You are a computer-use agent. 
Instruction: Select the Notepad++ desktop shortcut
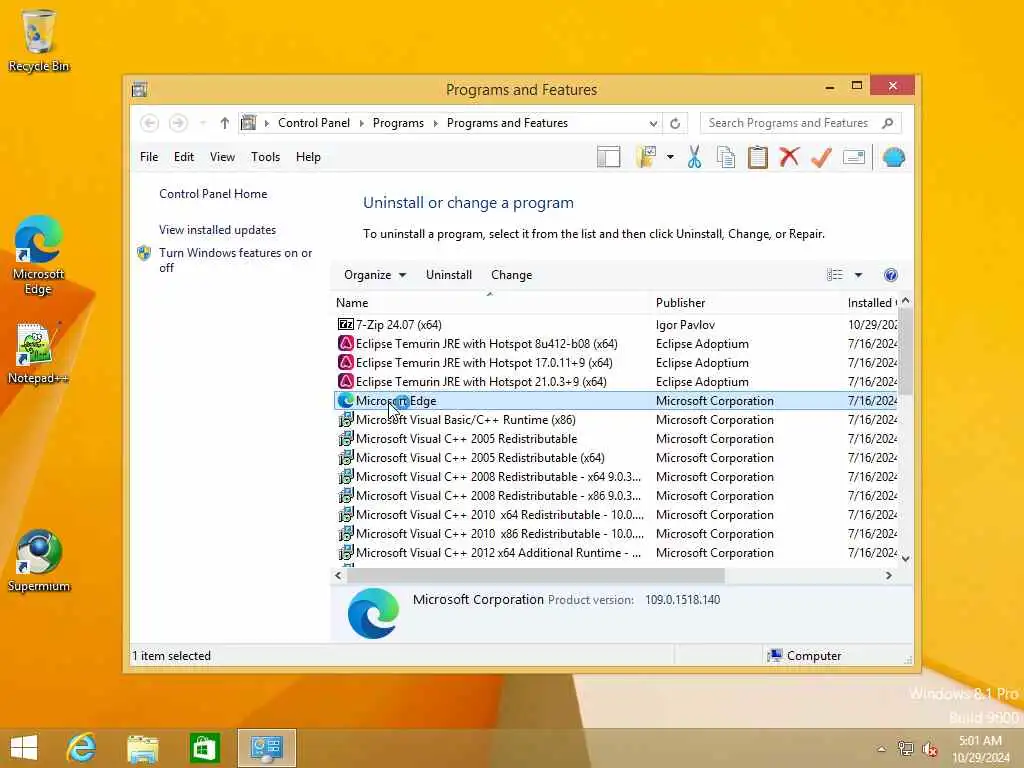point(37,353)
